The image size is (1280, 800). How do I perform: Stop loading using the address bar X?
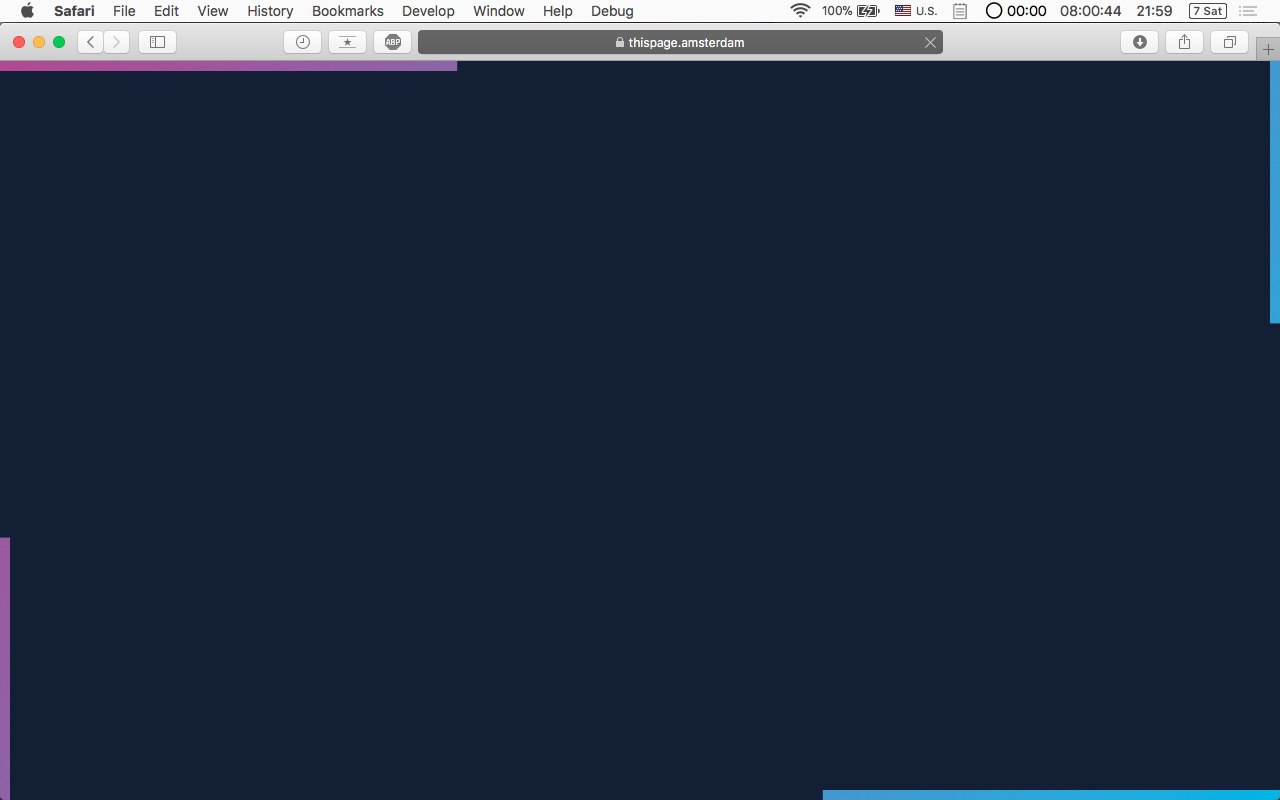[x=930, y=42]
